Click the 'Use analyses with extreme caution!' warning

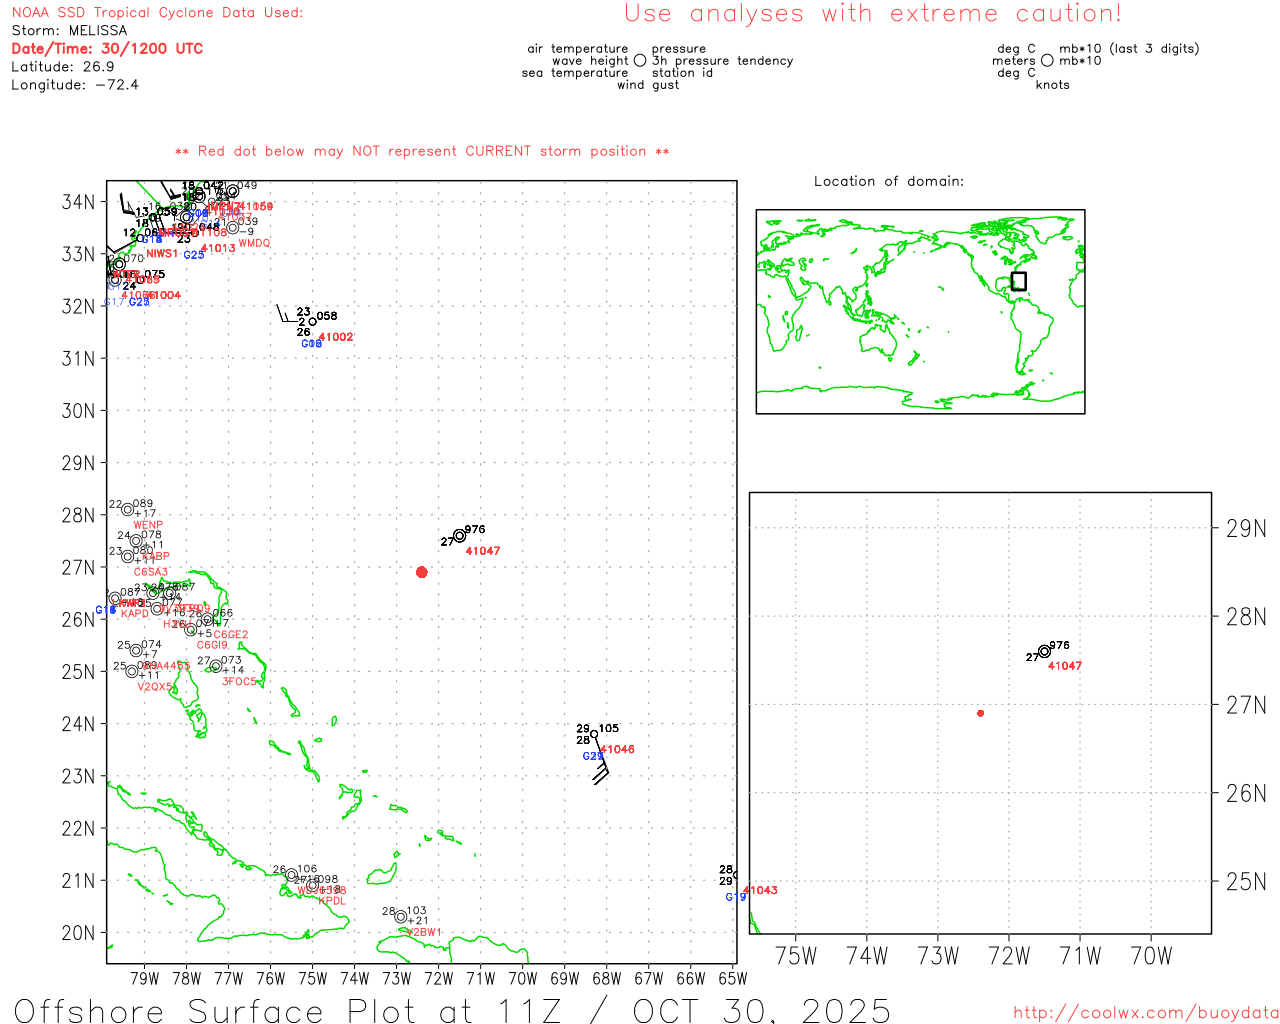point(873,14)
